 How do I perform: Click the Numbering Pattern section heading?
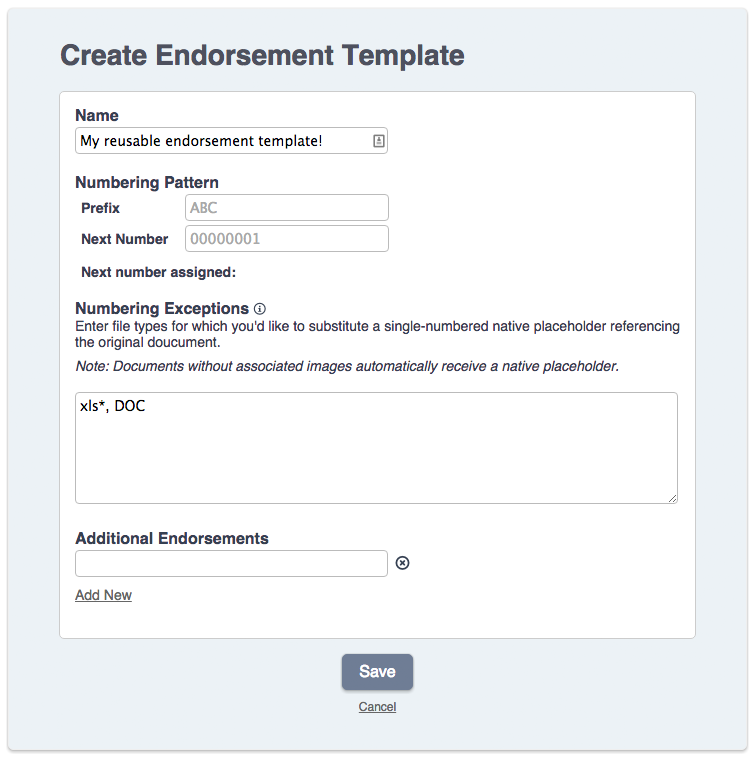[147, 182]
